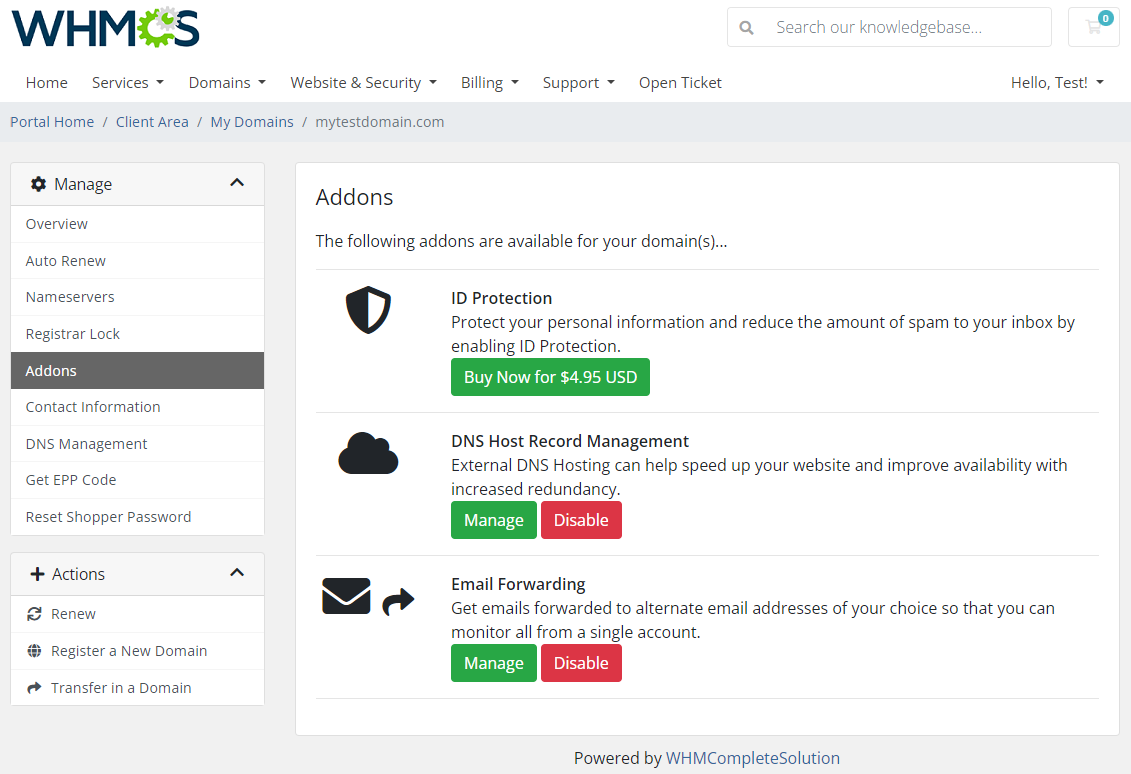Viewport: 1131px width, 774px height.
Task: Click the envelope icon for Email Forwarding
Action: [346, 595]
